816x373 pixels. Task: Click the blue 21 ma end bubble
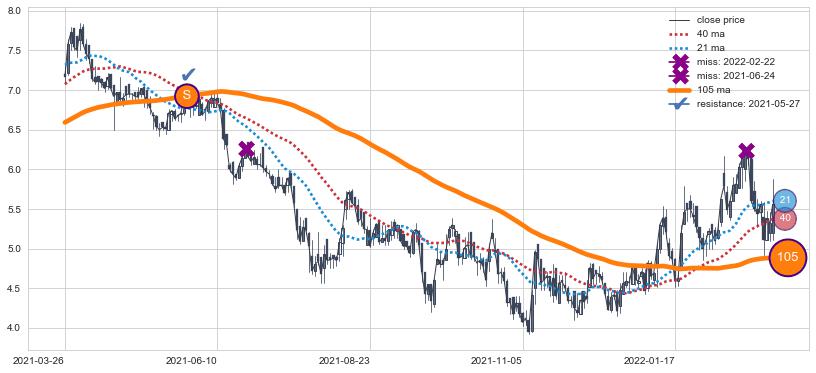[785, 200]
